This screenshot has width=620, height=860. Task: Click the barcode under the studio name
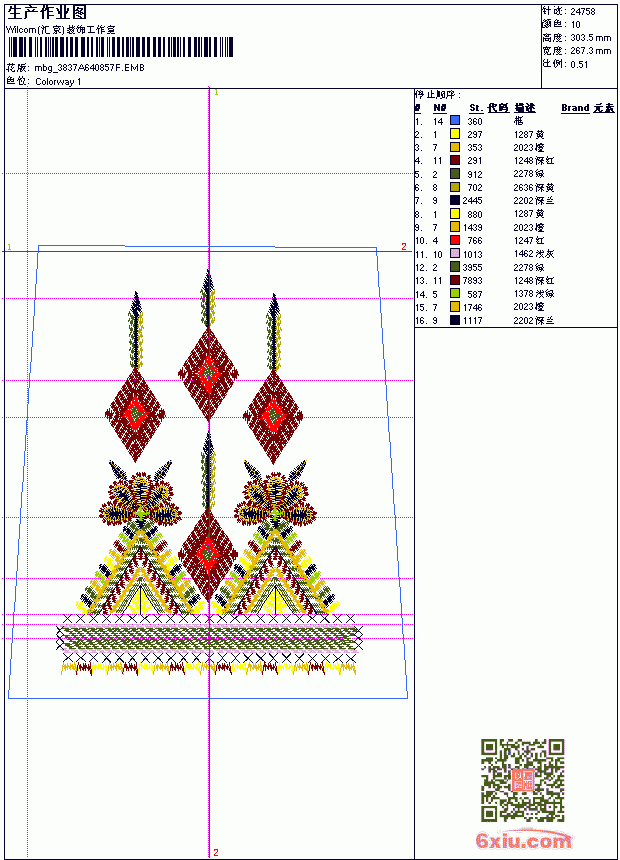click(x=120, y=47)
